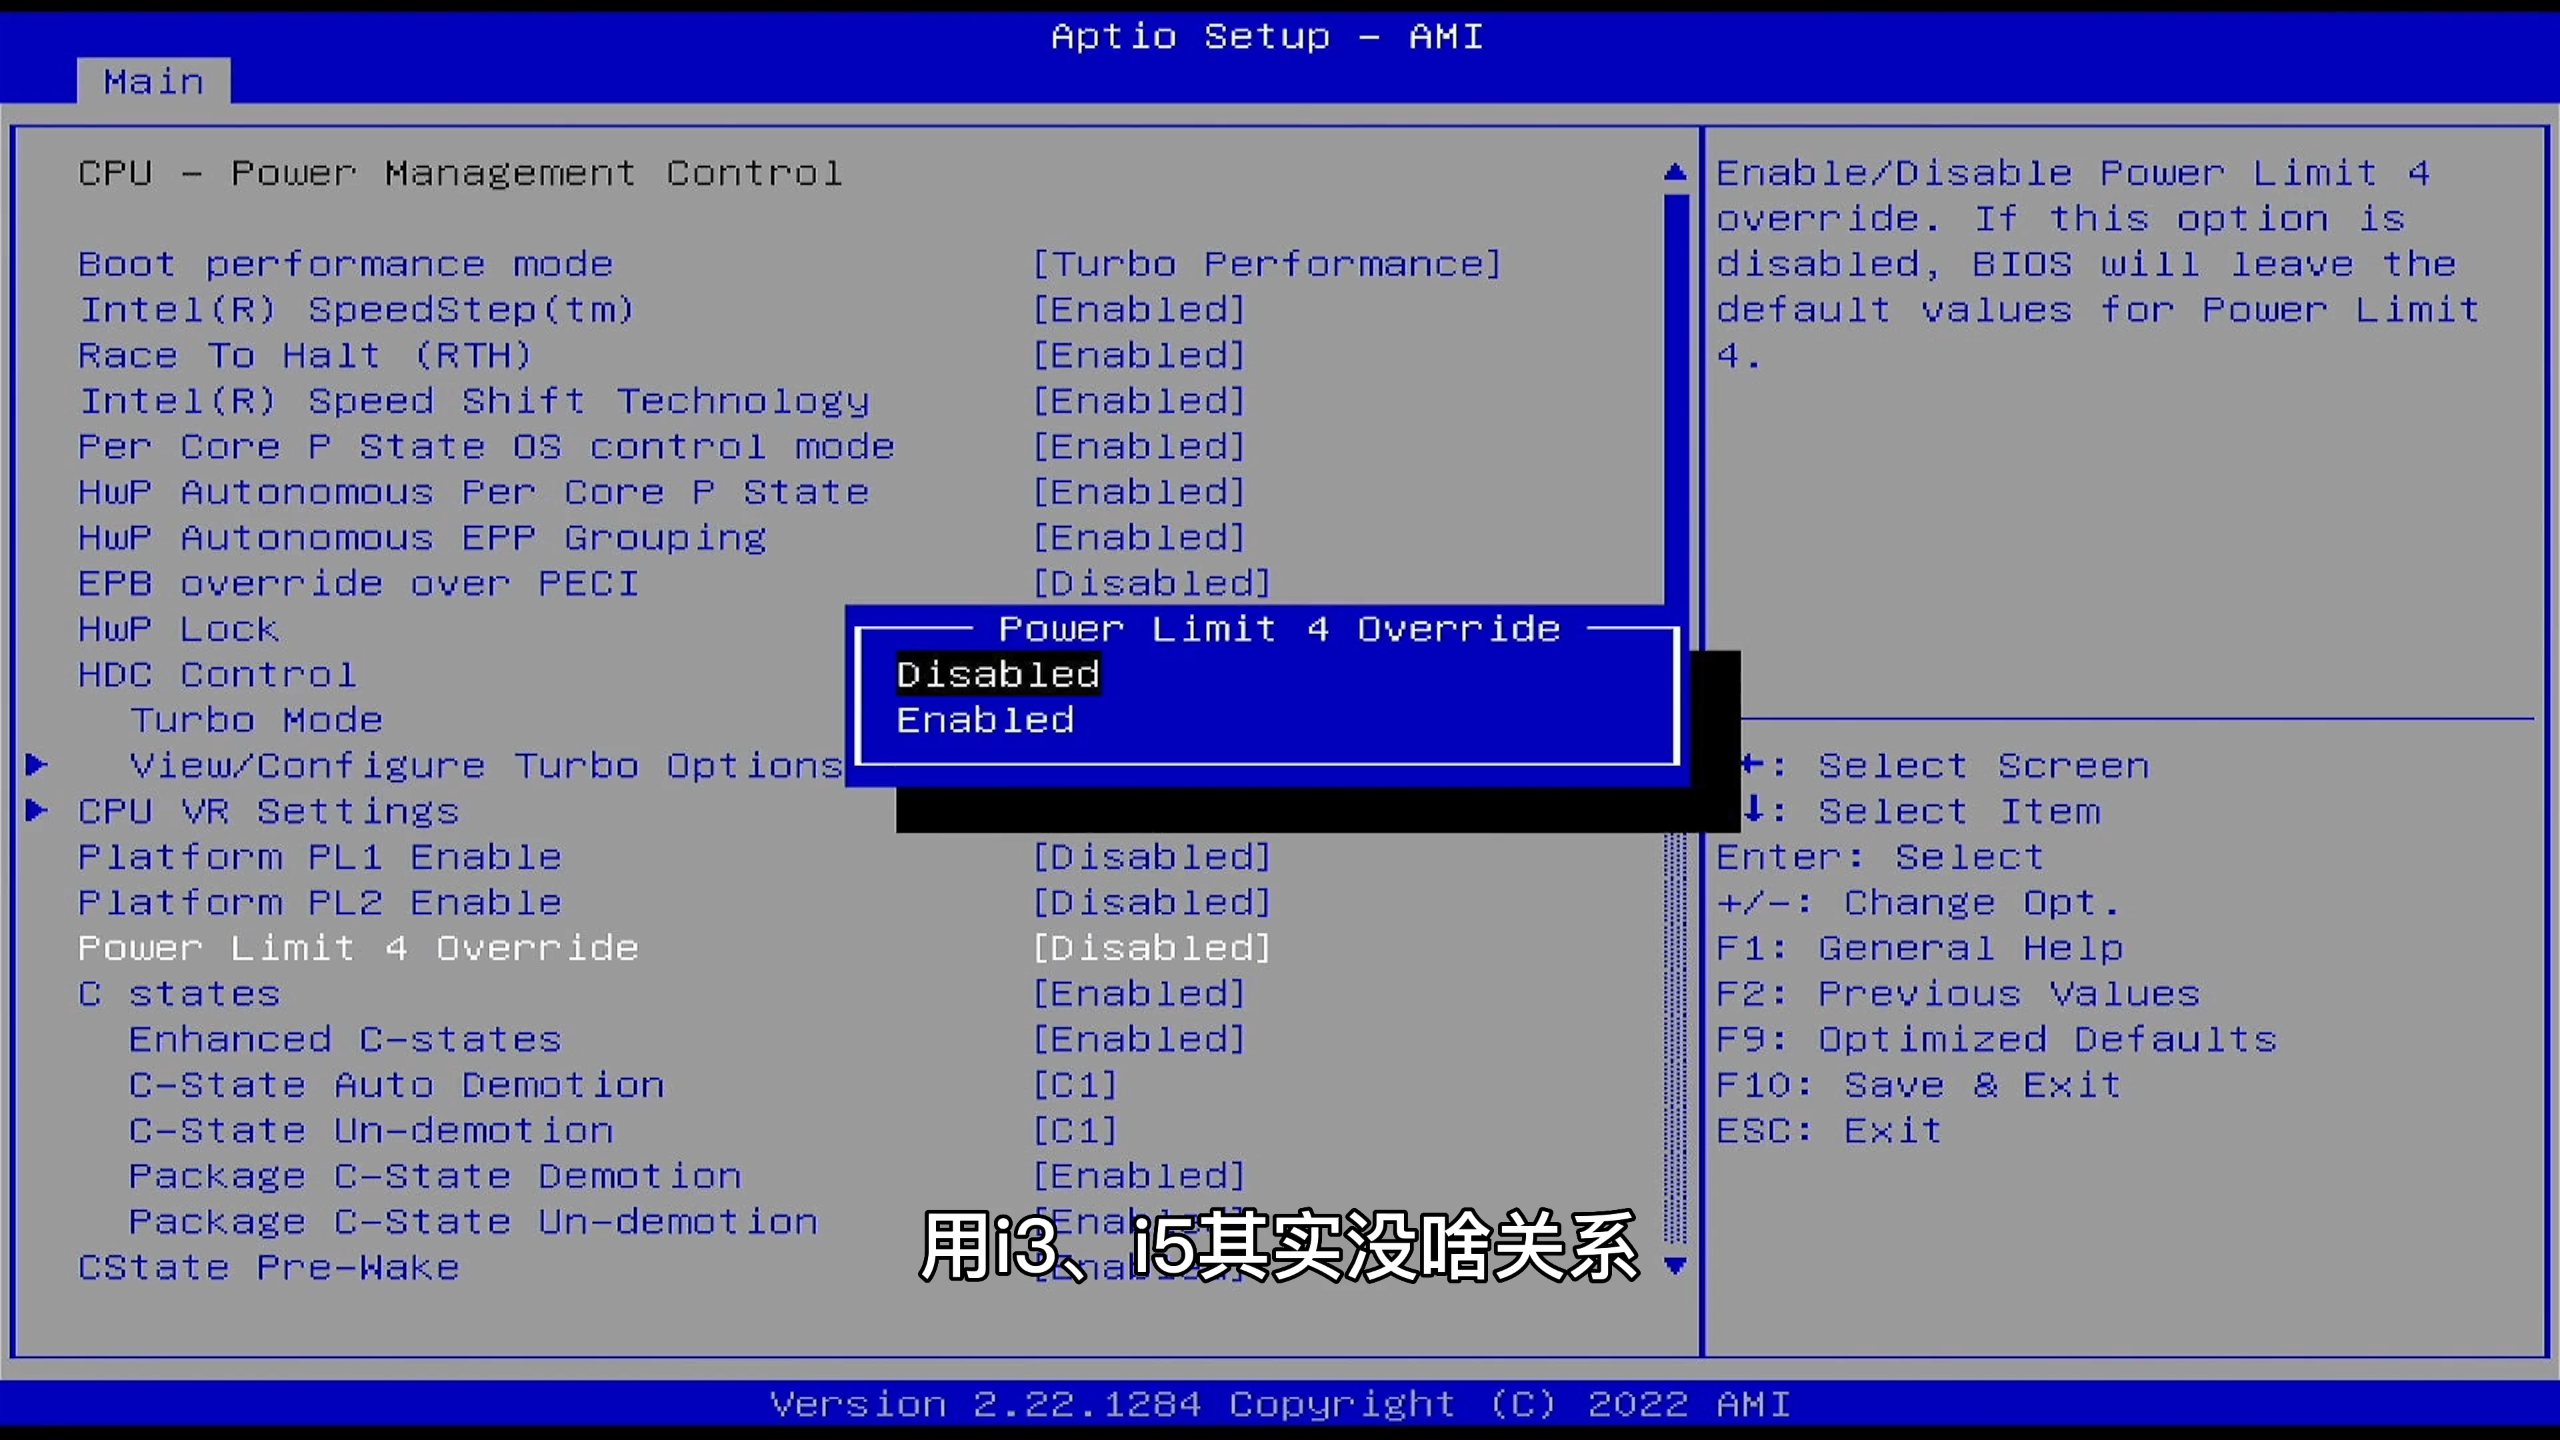Viewport: 2560px width, 1440px height.
Task: Select the C states setting label
Action: (180, 994)
